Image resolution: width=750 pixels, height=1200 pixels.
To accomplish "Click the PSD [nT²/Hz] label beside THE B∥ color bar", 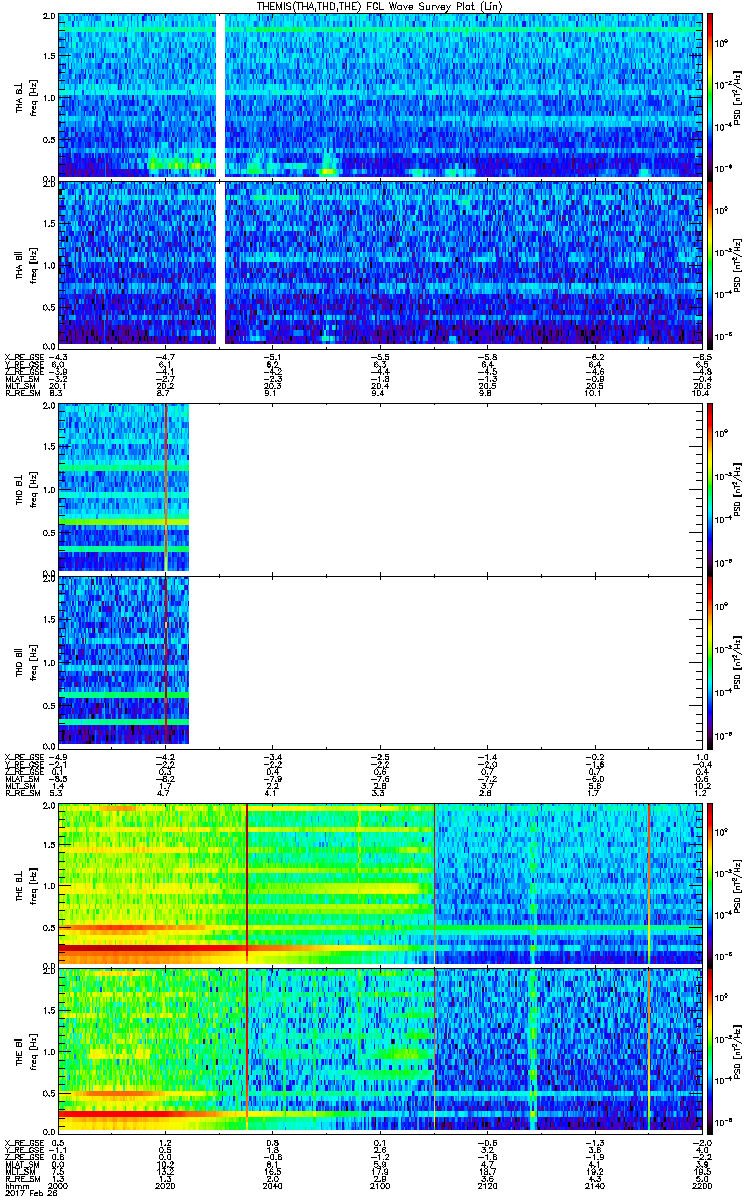I will pos(738,1051).
